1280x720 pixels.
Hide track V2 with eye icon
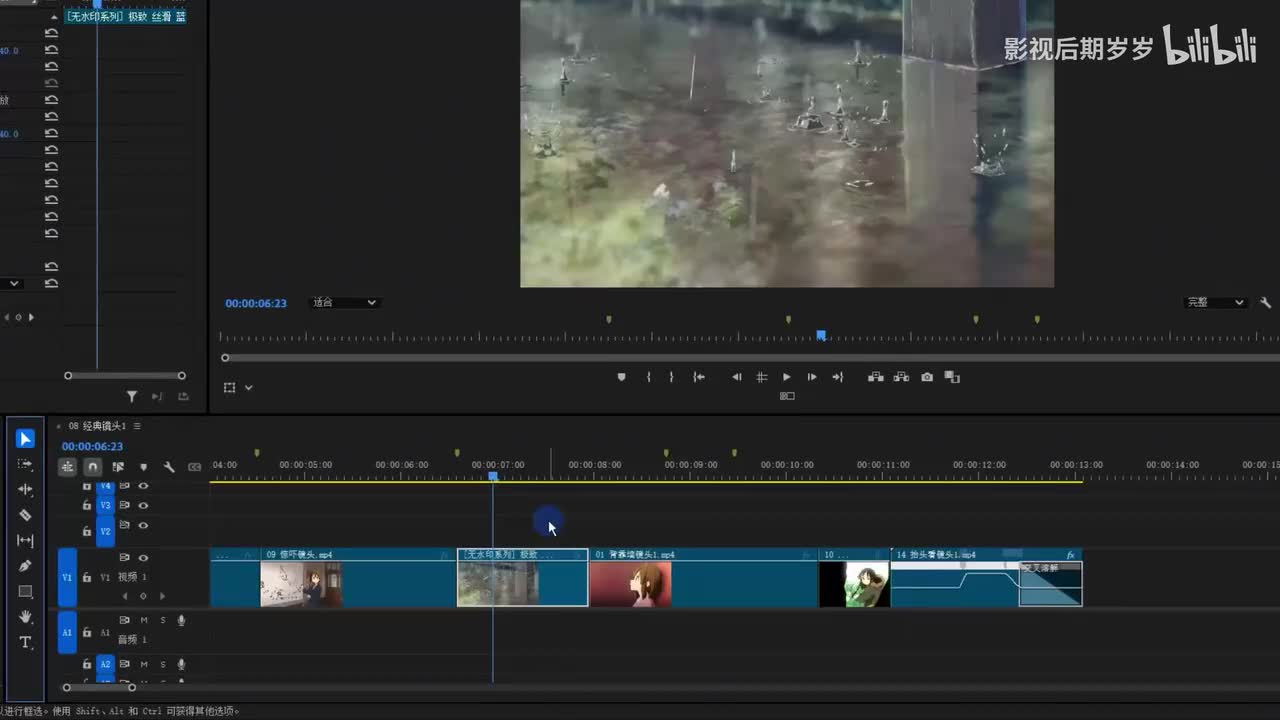[x=144, y=525]
